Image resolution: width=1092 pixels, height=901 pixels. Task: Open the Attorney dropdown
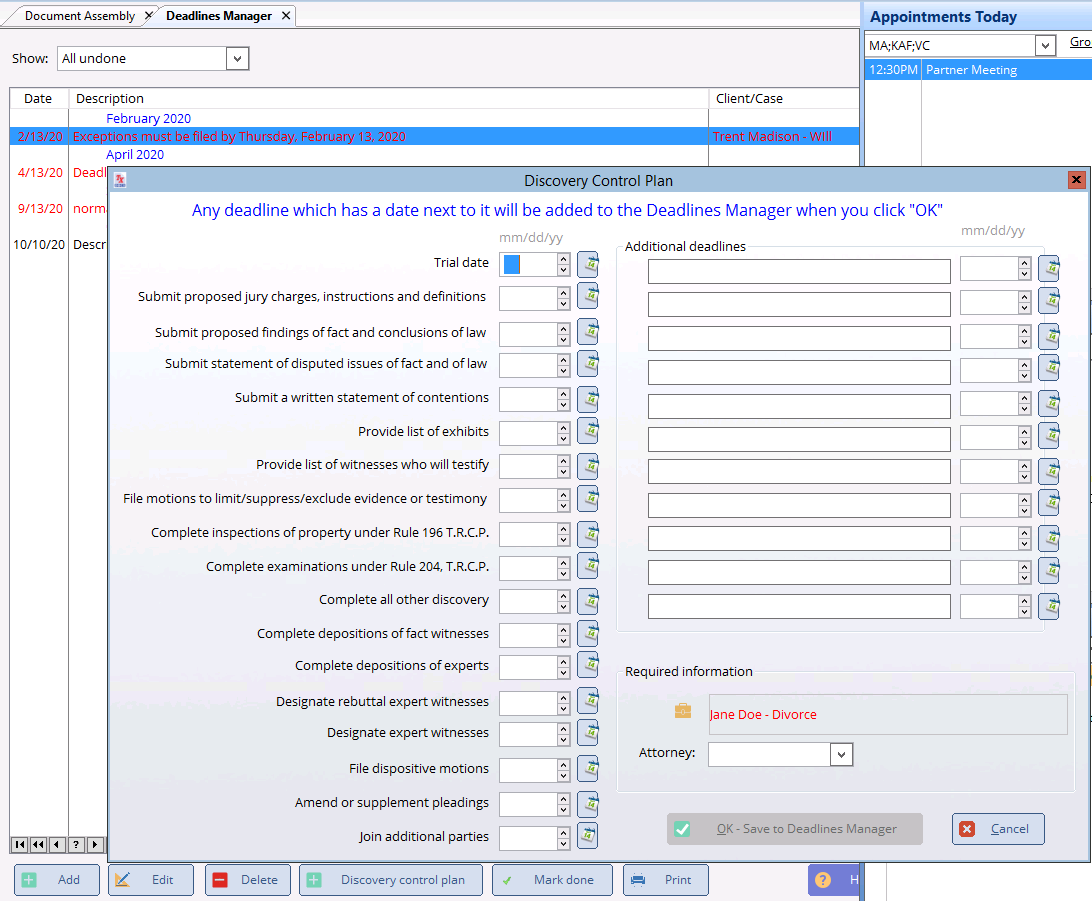841,754
